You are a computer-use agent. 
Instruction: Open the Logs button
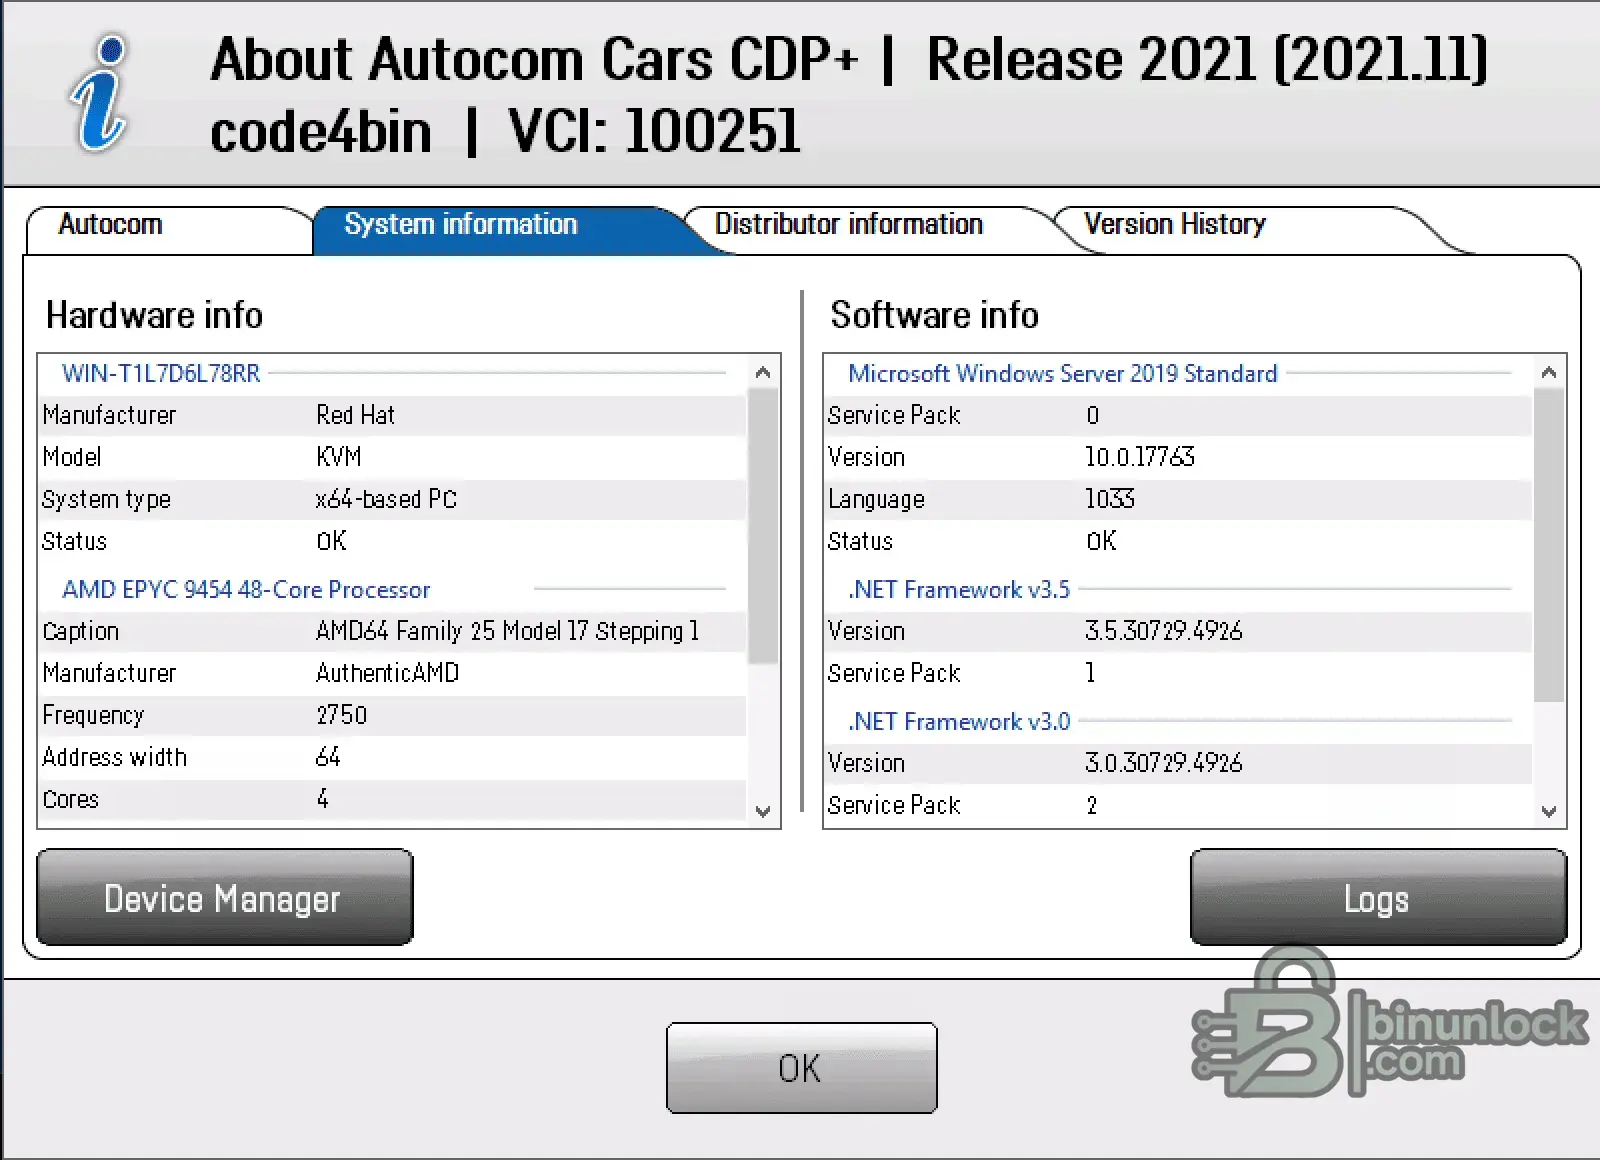click(1378, 897)
